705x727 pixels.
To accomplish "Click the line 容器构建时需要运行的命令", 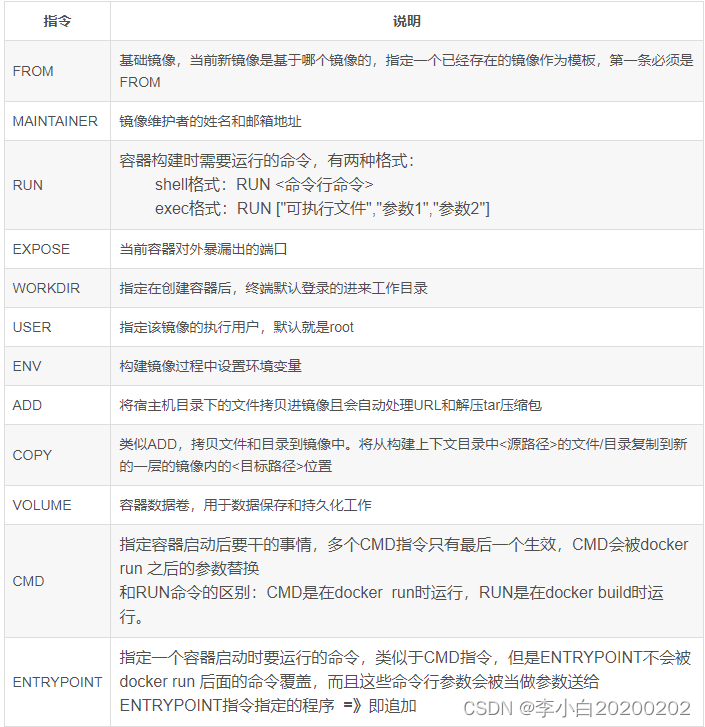I will tap(267, 161).
